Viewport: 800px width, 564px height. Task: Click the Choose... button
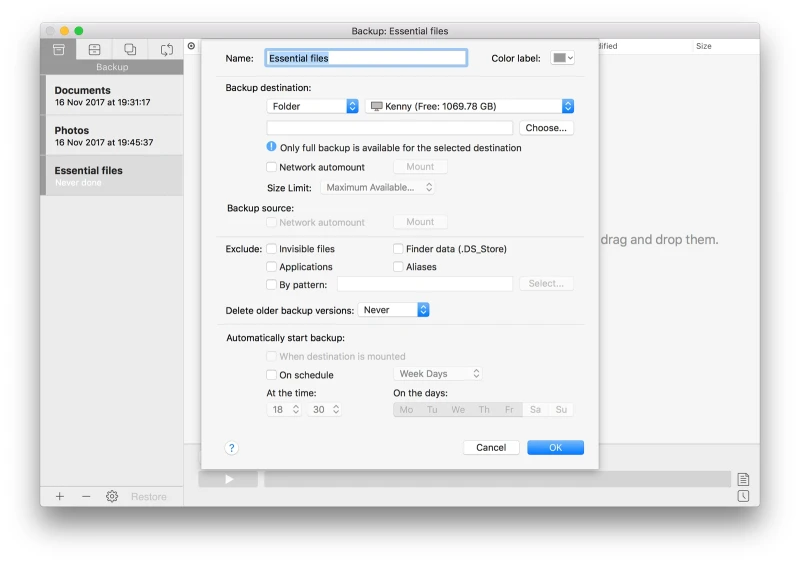click(546, 128)
